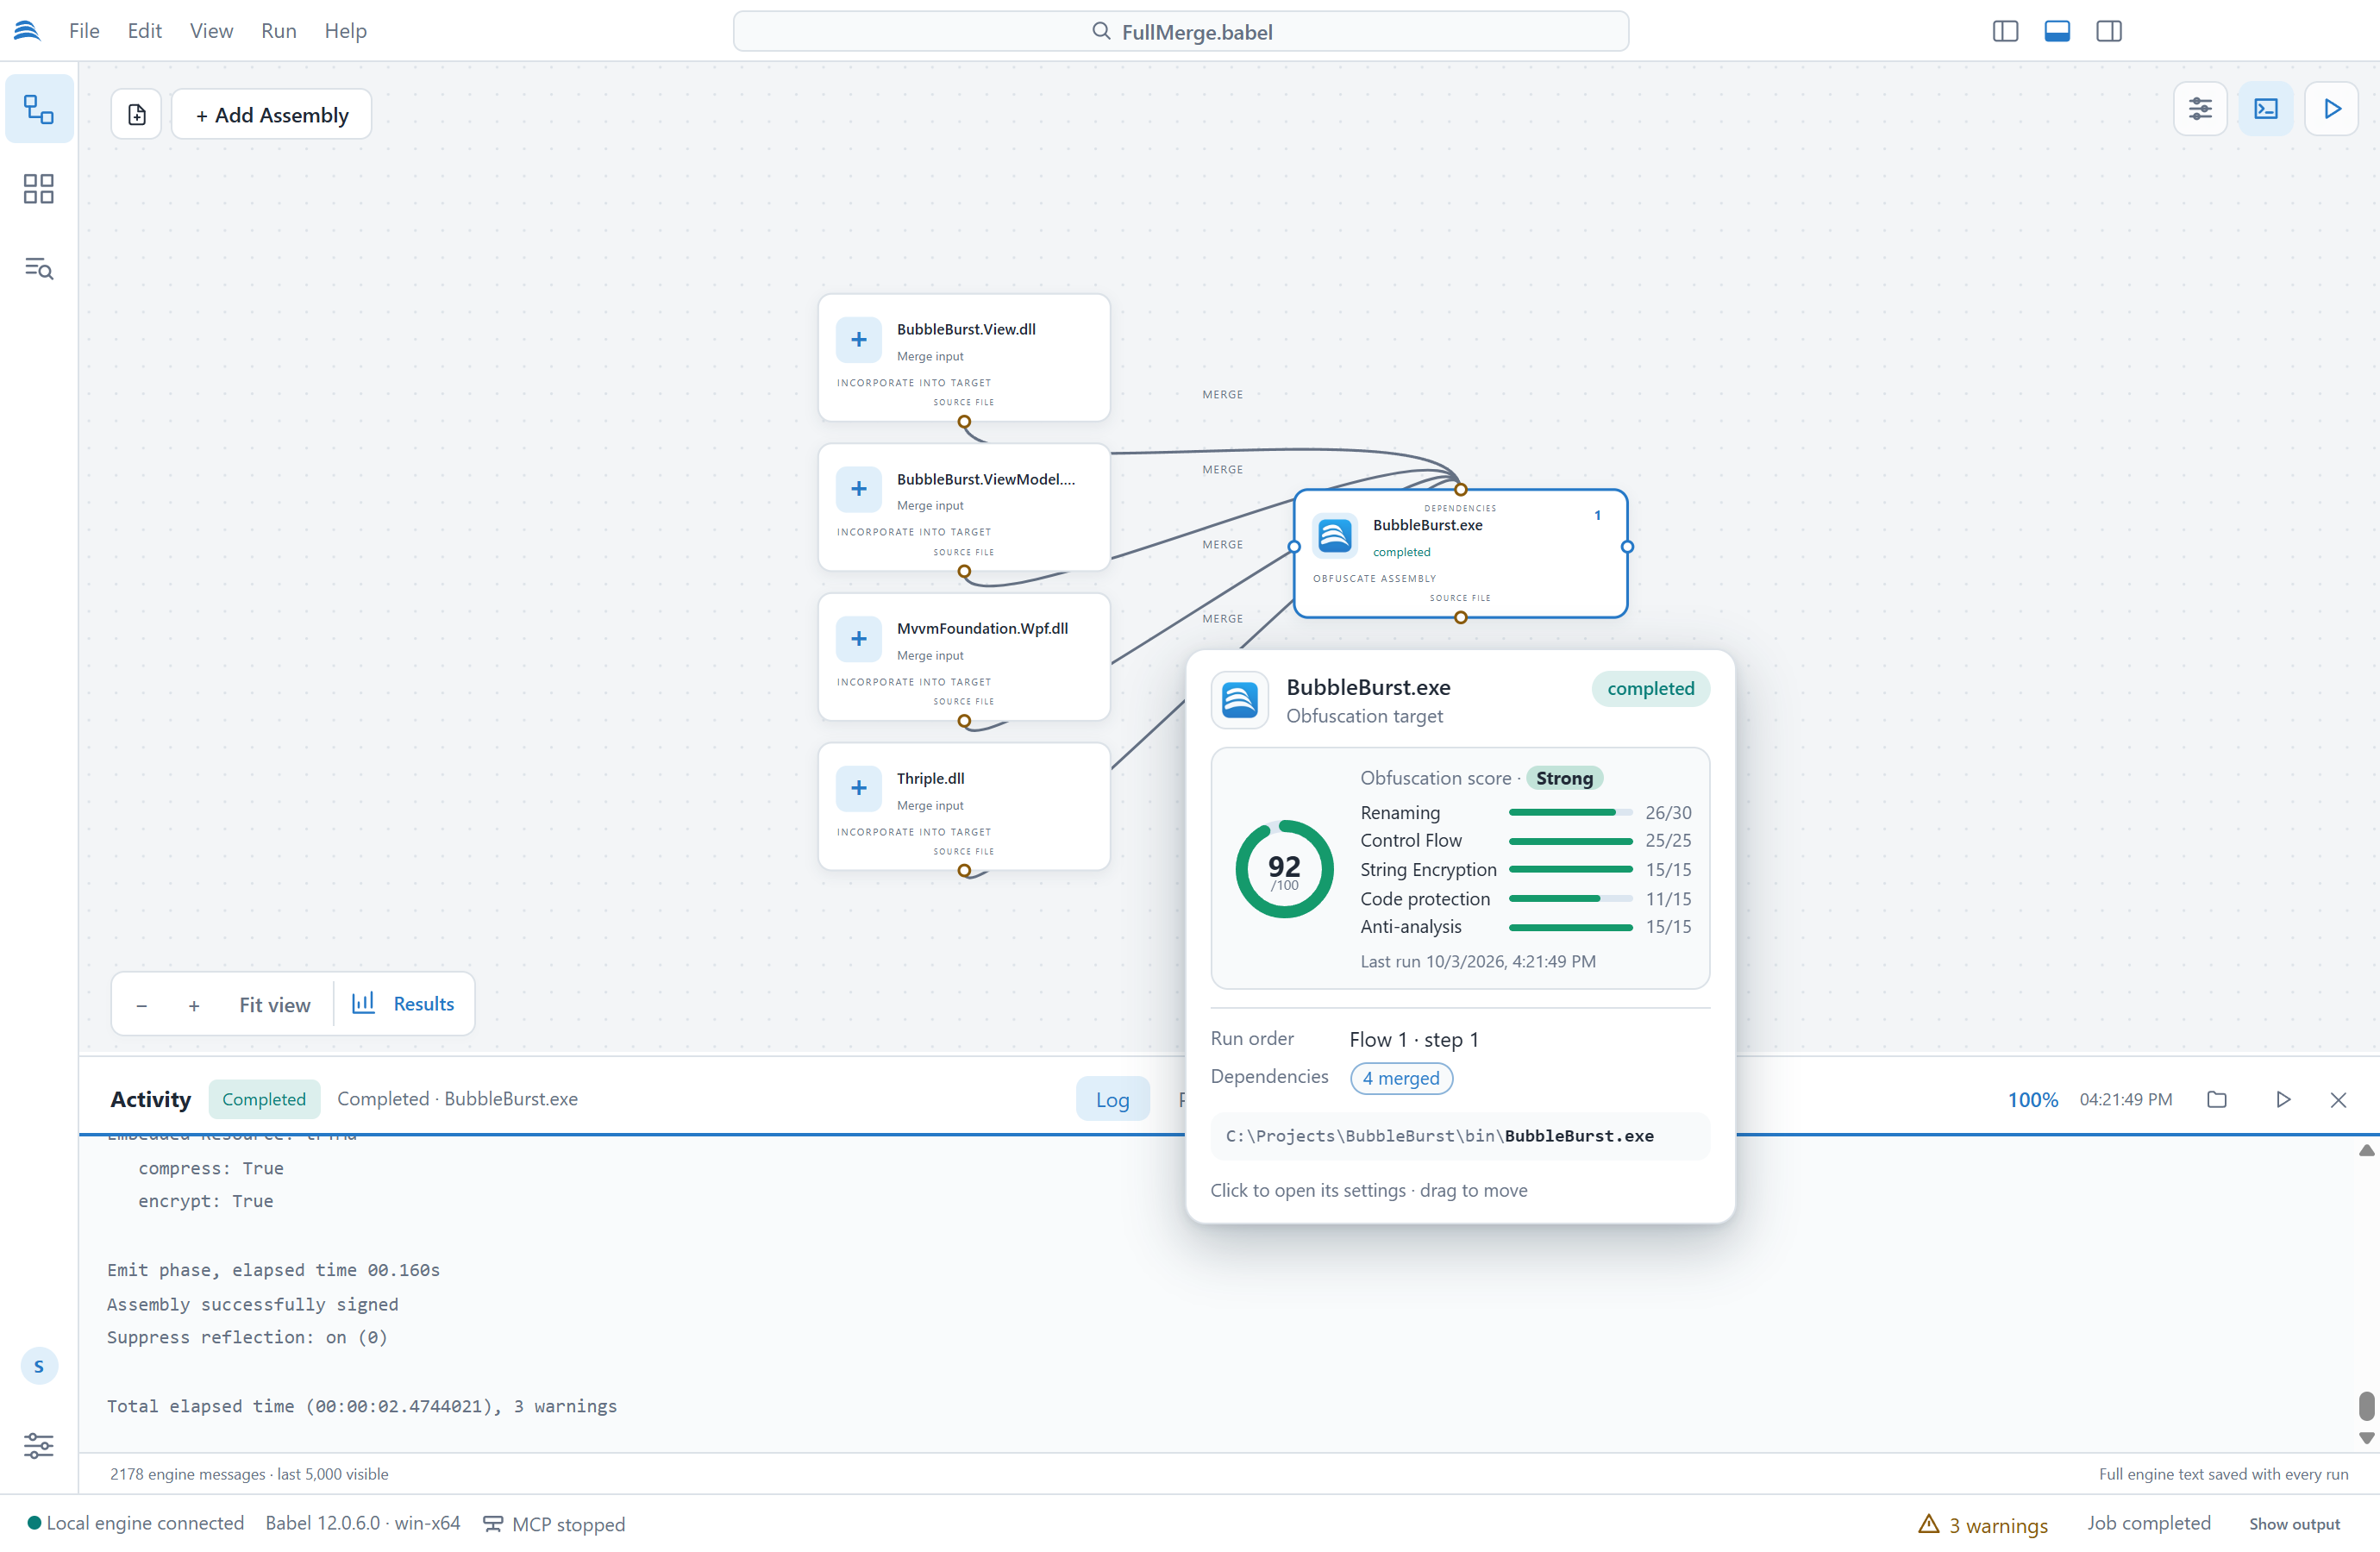
Task: Open output folder icon in Activity bar
Action: coord(2217,1099)
